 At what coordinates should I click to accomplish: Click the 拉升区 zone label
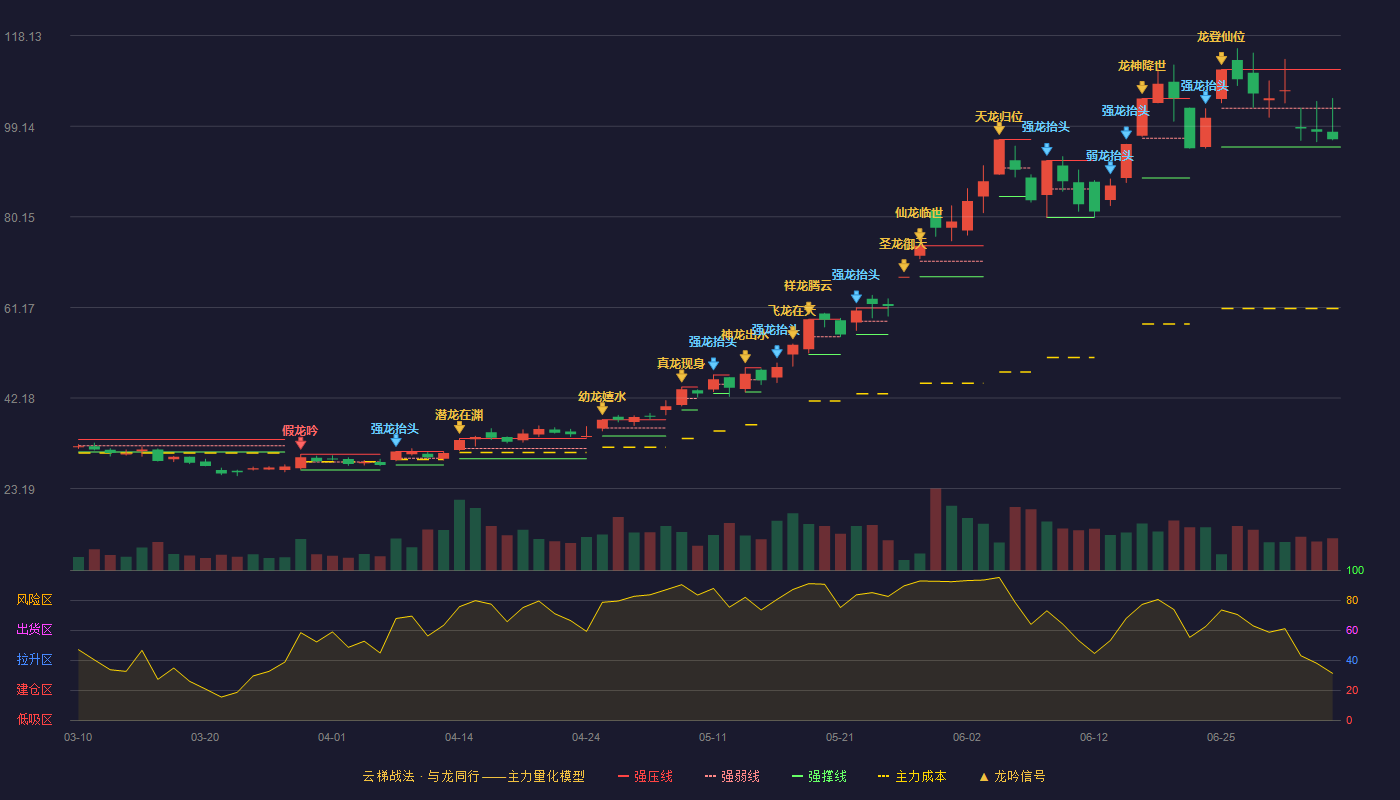pyautogui.click(x=35, y=660)
